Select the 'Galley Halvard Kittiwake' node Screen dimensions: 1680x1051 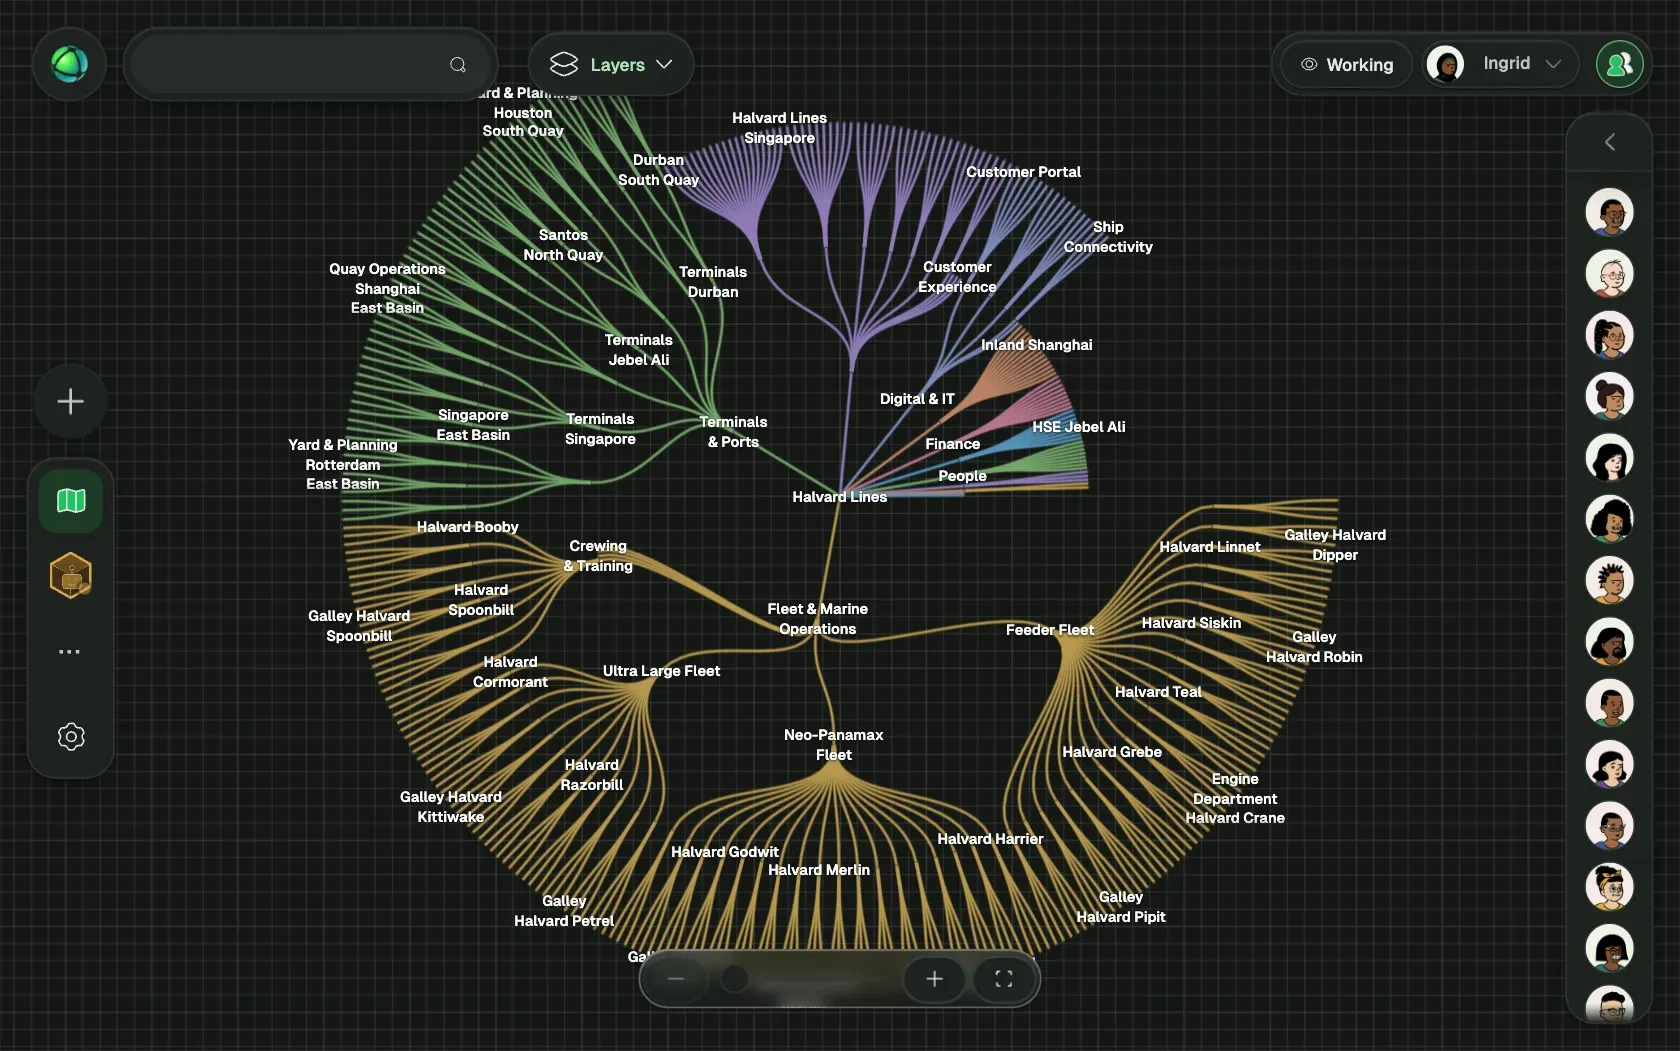[451, 807]
